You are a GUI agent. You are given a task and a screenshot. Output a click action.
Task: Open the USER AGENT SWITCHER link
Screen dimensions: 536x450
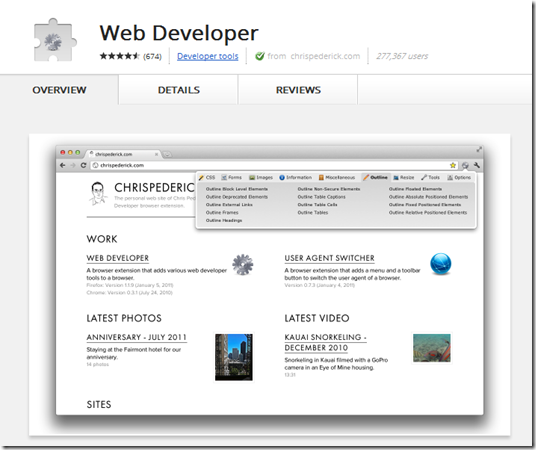[x=329, y=258]
